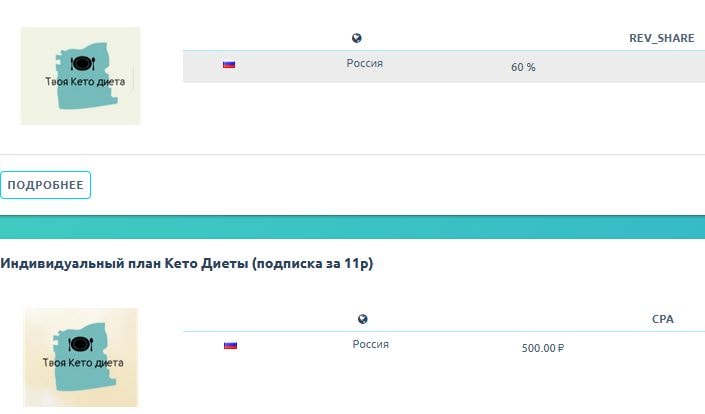Click the REV_SHARE column header
Image resolution: width=705 pixels, height=414 pixels.
pos(661,38)
